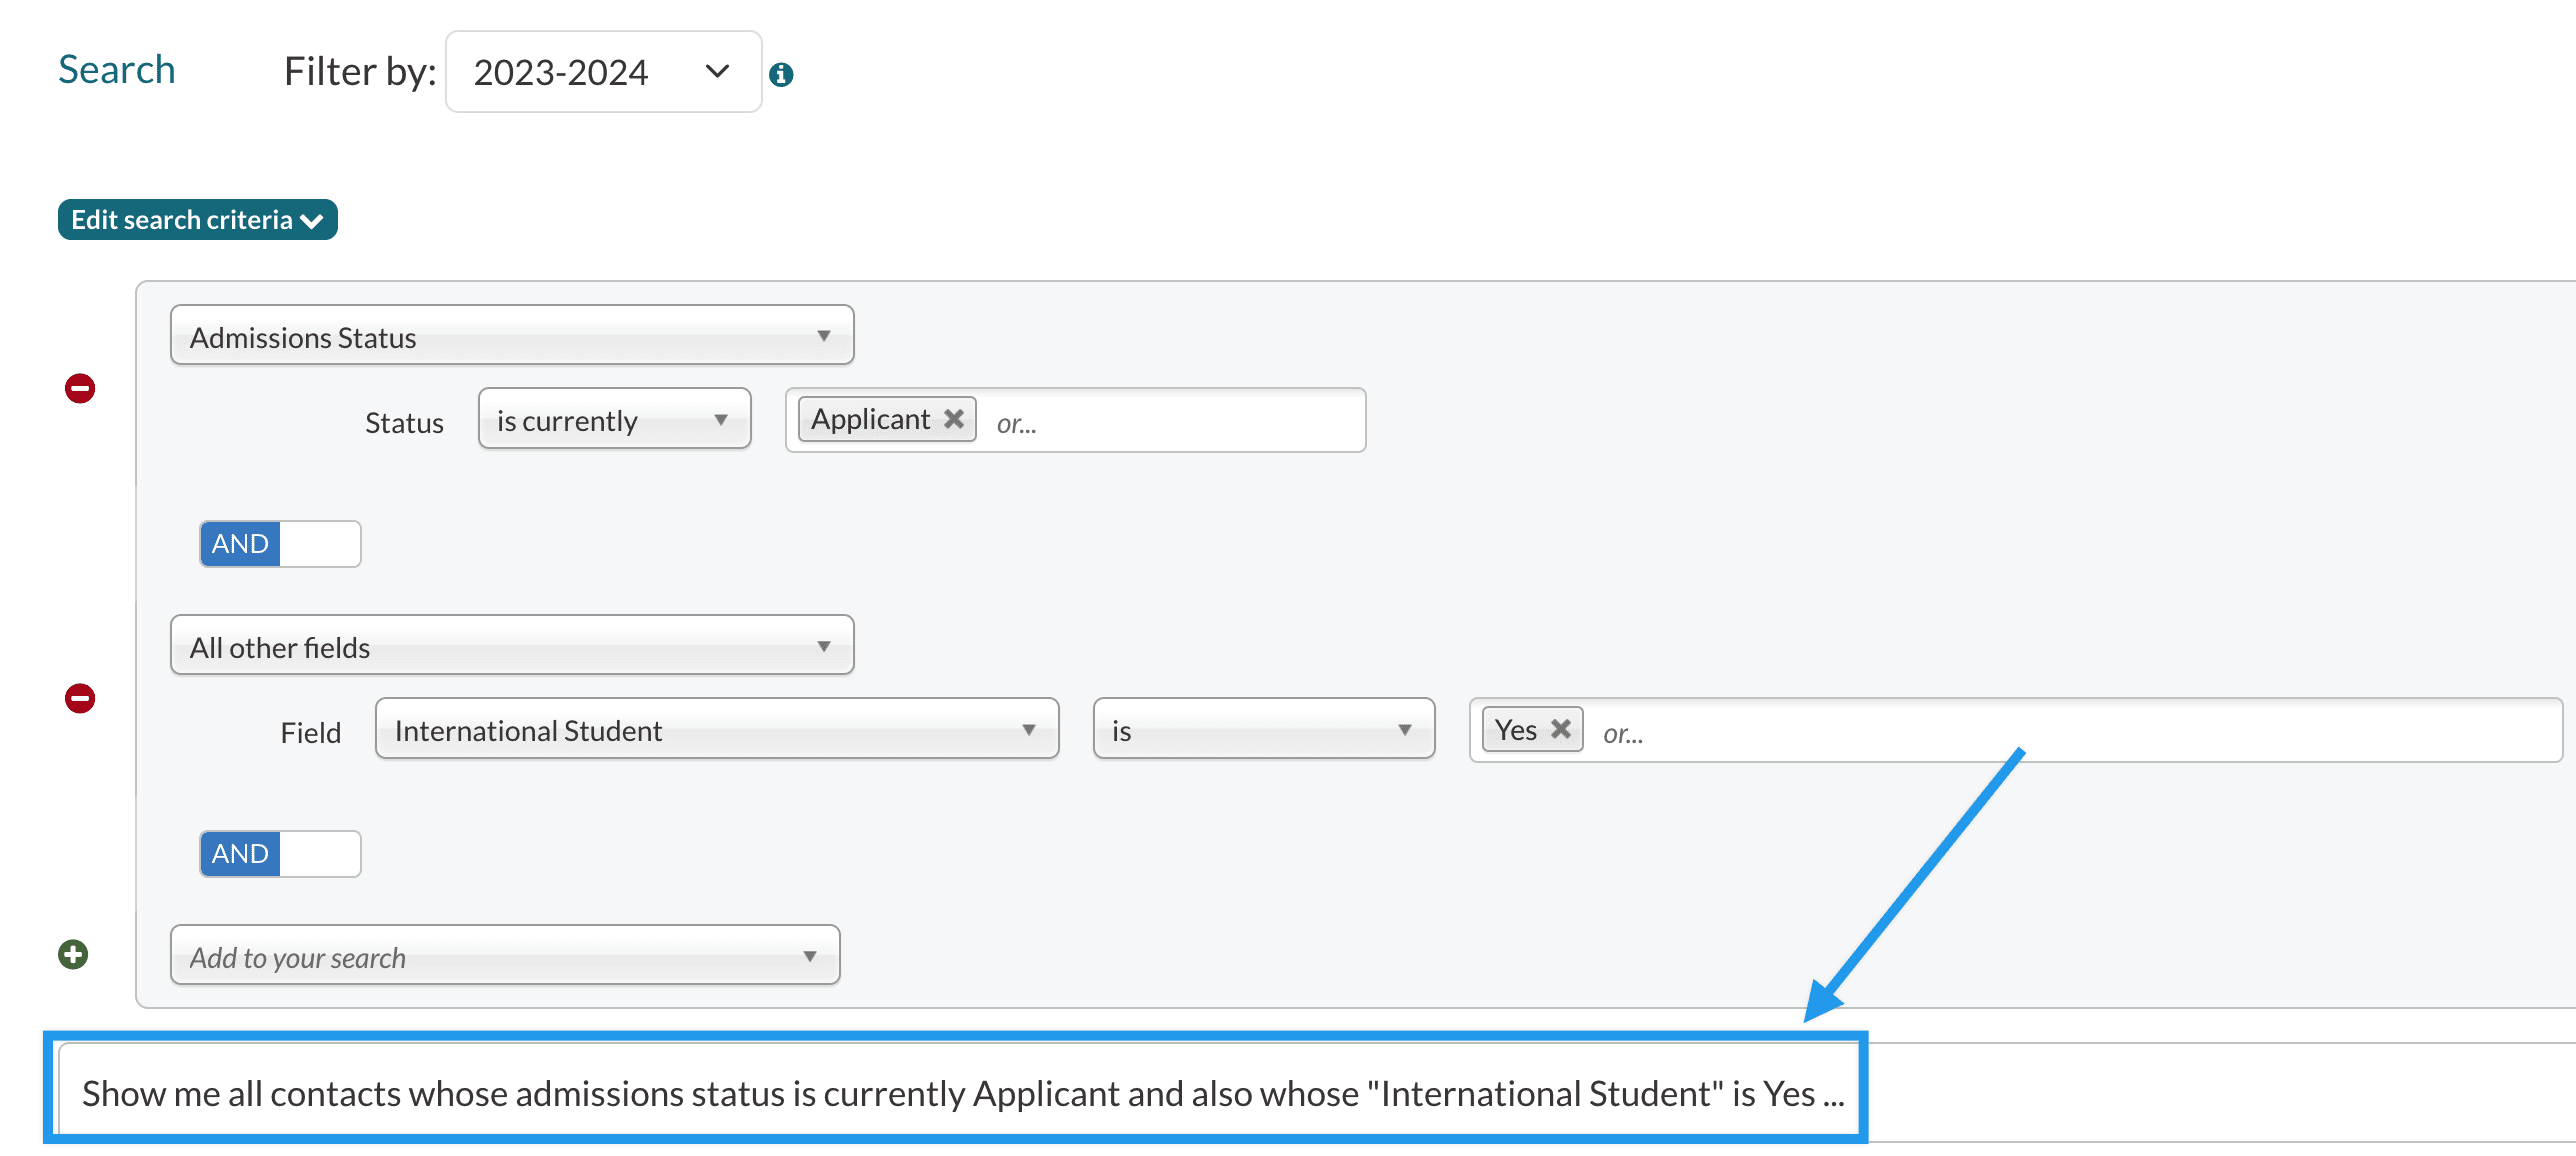Click the search summary sentence box
Screen dimensions: 2576x1156
(x=960, y=1093)
